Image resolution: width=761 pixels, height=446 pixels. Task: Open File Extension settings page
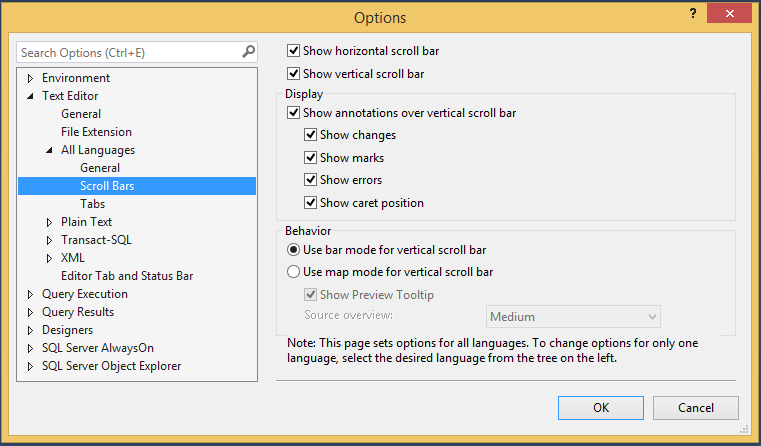[96, 132]
